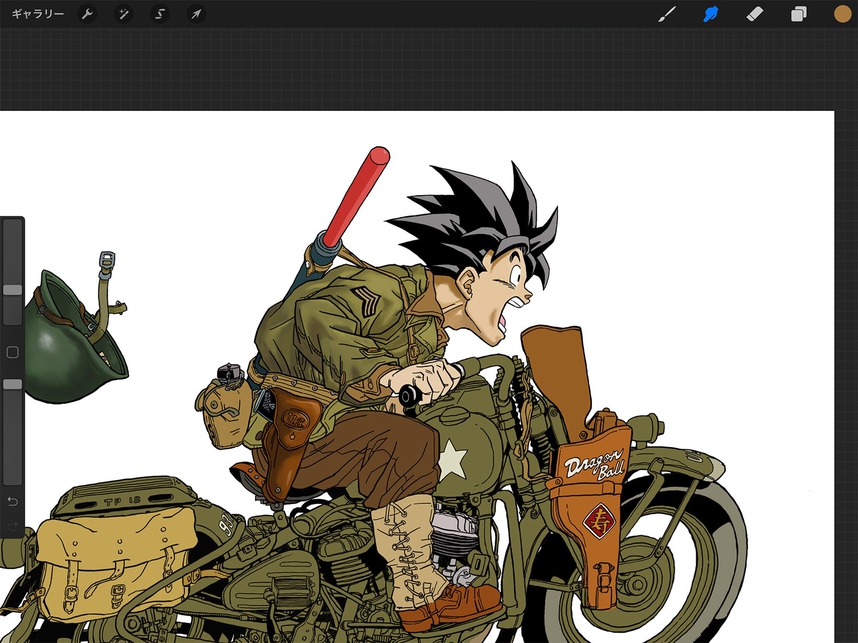Select the blue Smudge tool

(x=711, y=14)
